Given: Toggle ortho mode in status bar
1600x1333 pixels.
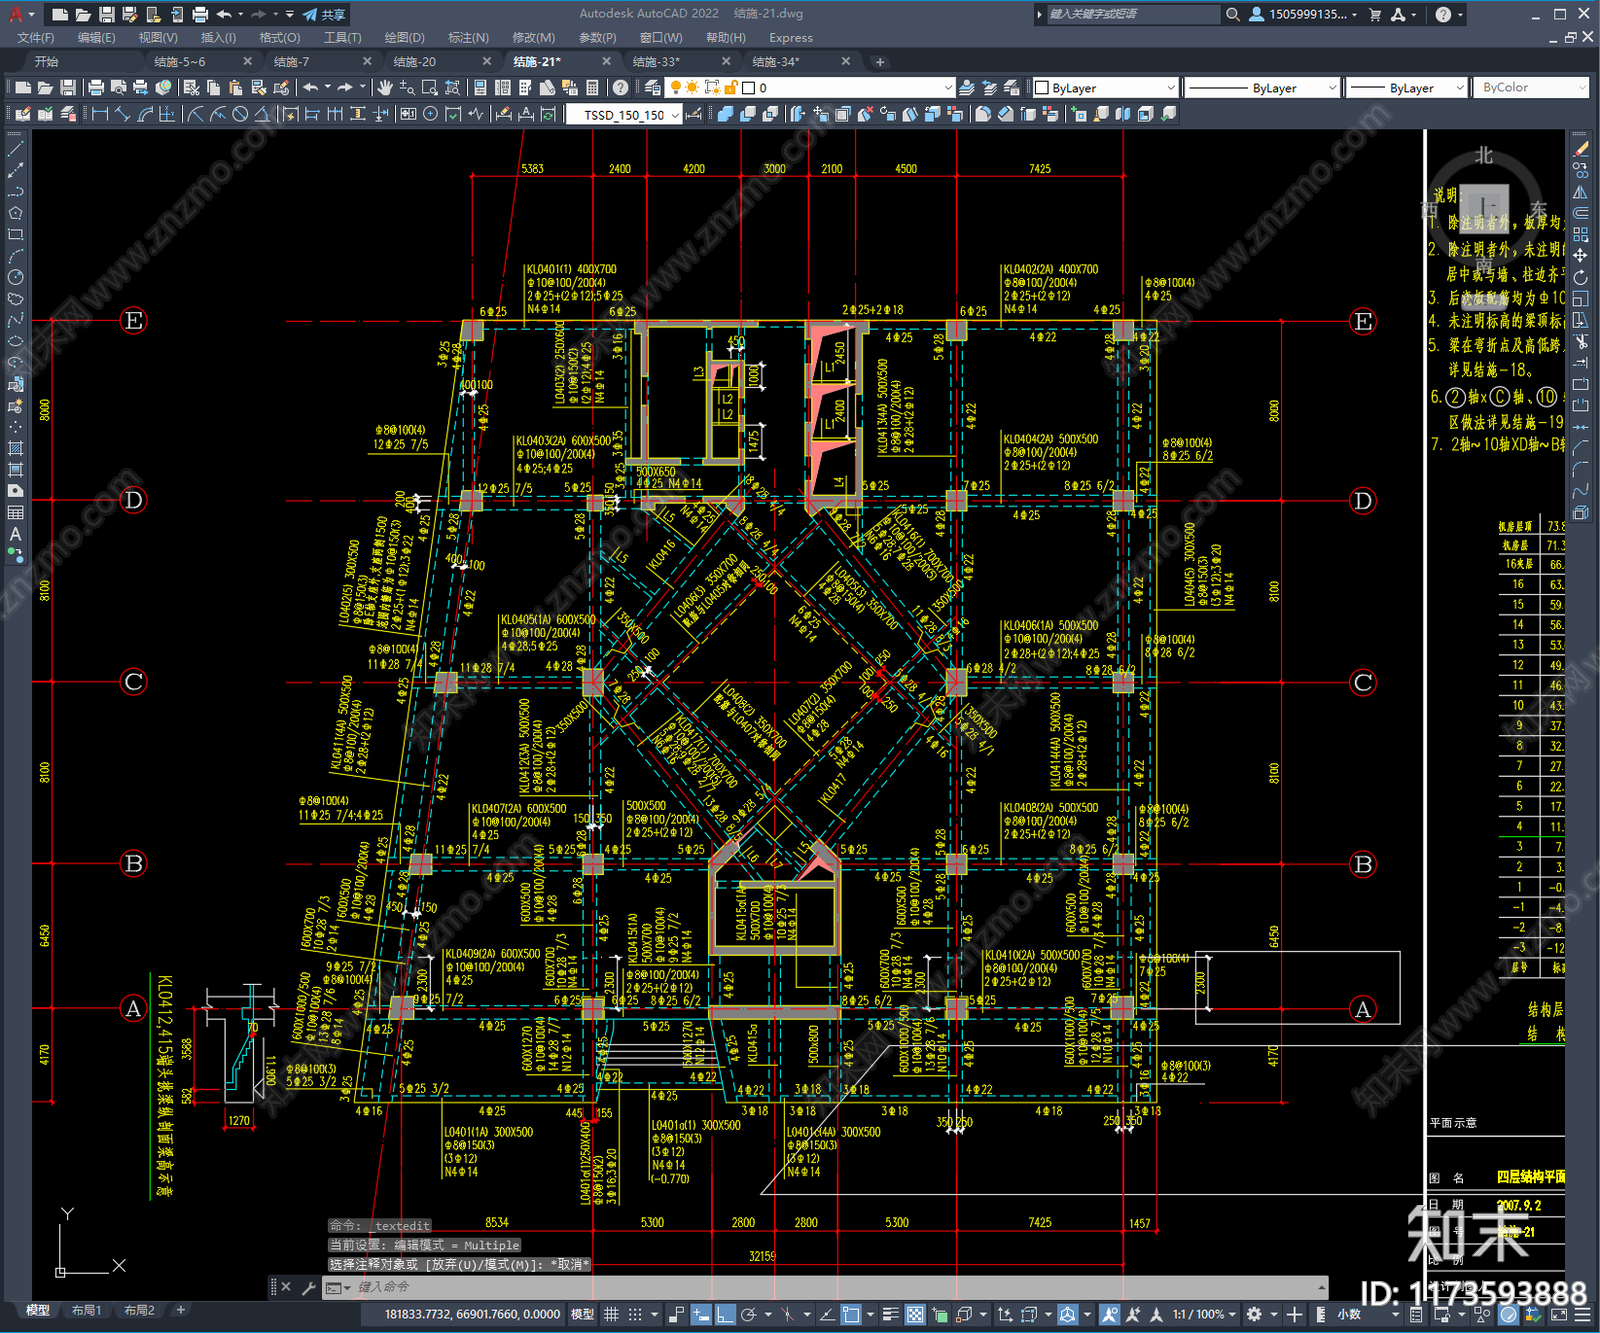Looking at the screenshot, I should click(725, 1314).
